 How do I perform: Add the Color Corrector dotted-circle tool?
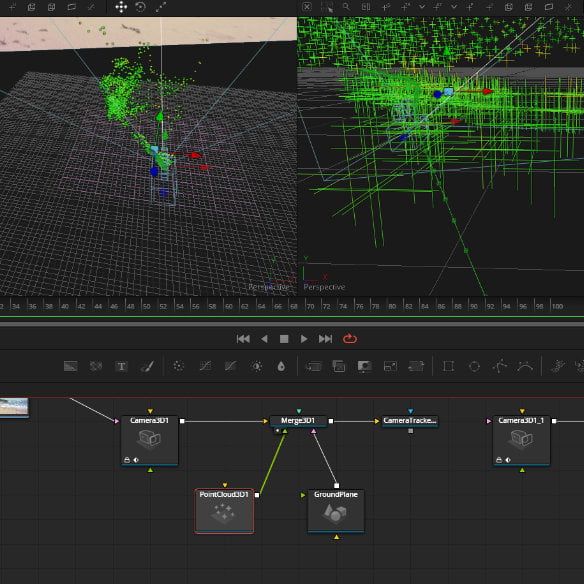pyautogui.click(x=178, y=366)
